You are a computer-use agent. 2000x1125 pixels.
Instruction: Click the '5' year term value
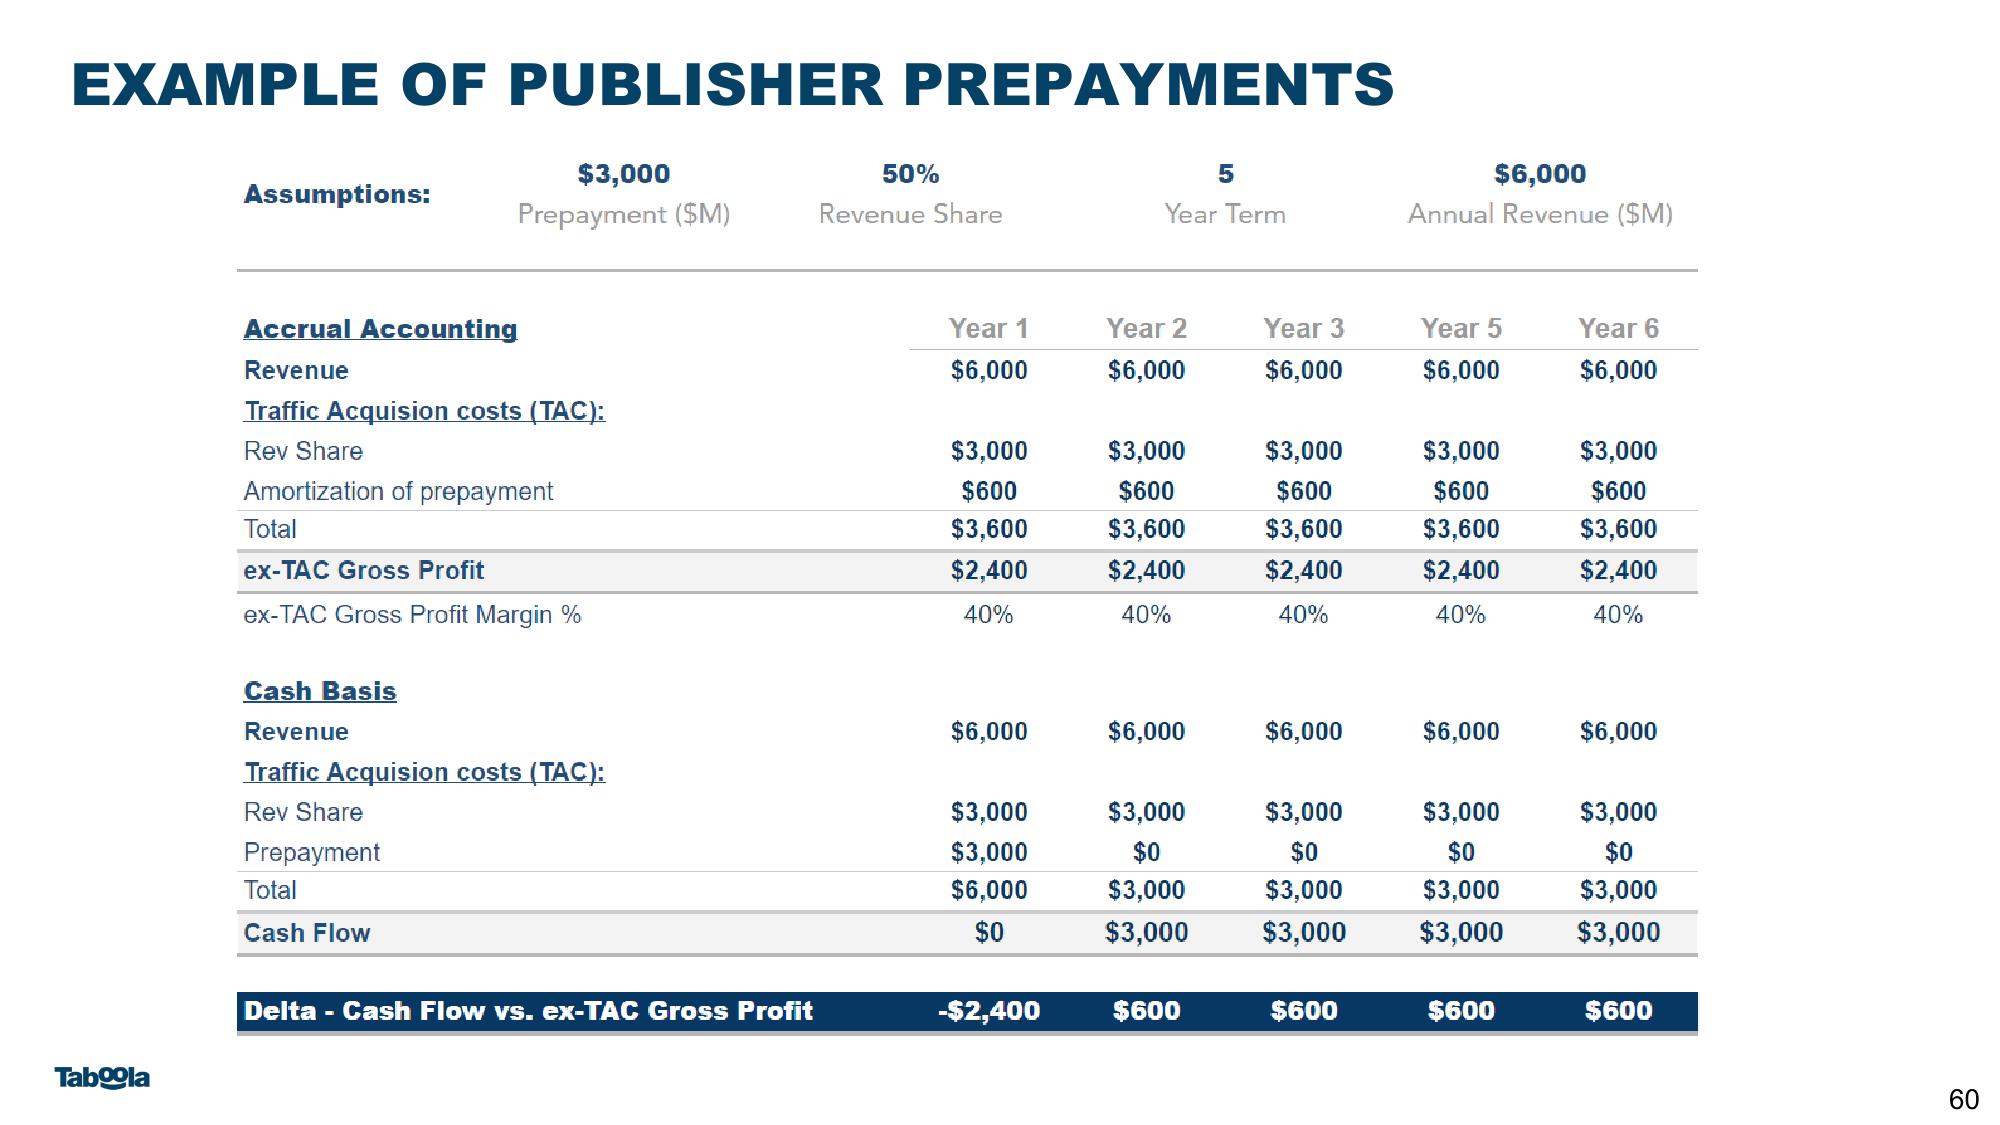pyautogui.click(x=1225, y=174)
